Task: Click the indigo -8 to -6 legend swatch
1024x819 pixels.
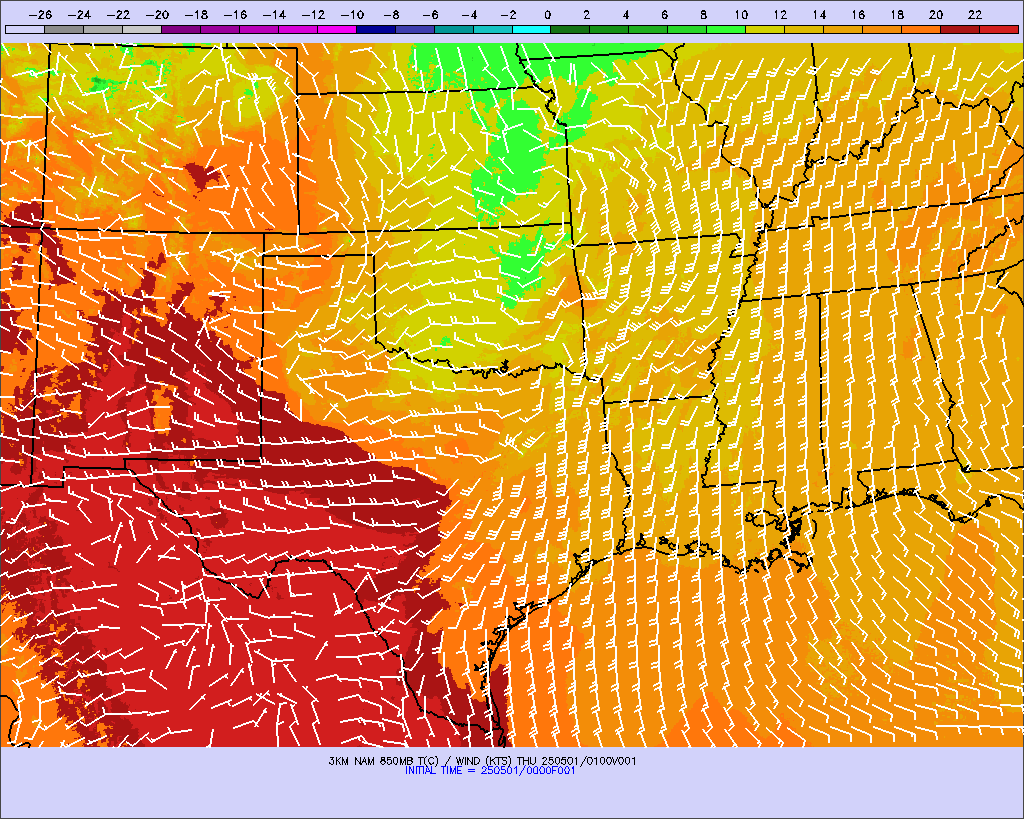Action: click(x=415, y=29)
